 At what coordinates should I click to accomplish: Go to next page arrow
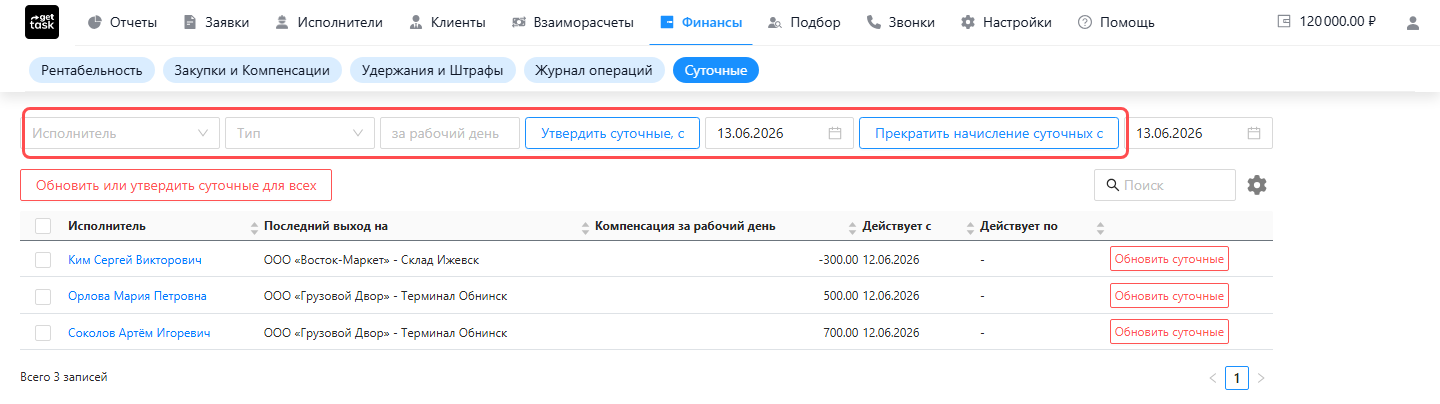[x=1261, y=378]
